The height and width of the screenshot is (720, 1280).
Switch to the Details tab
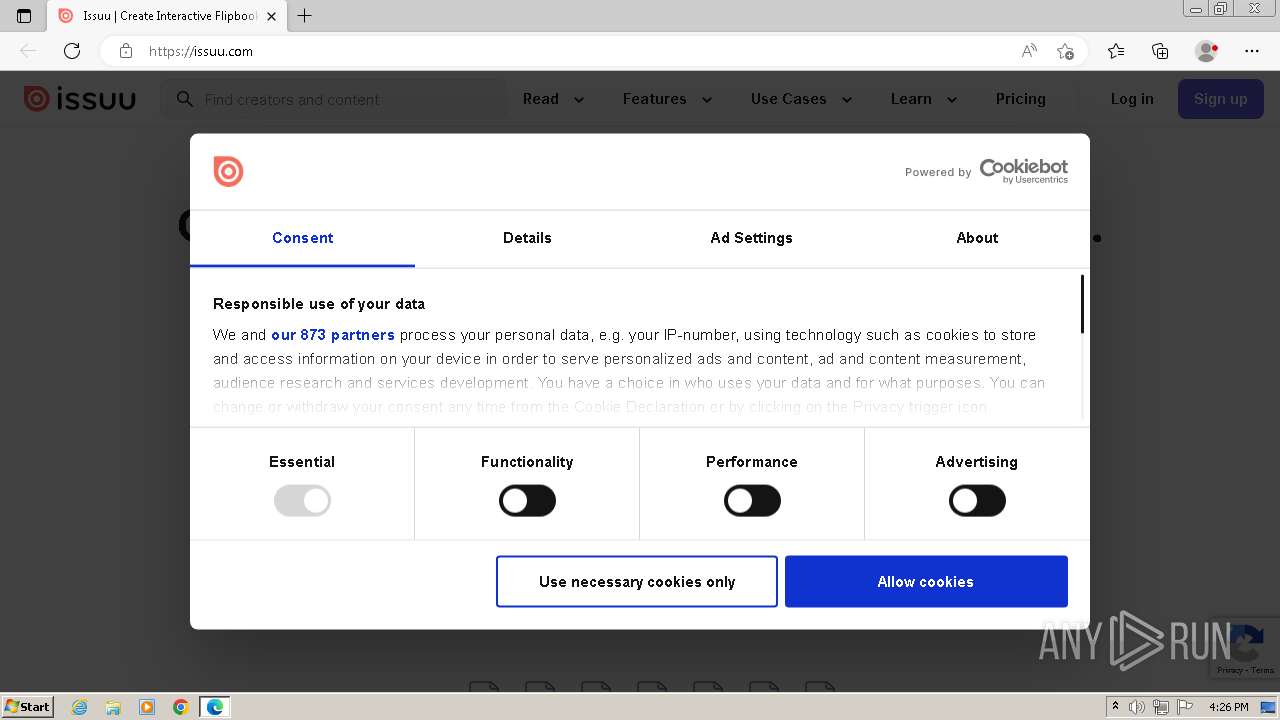tap(527, 238)
